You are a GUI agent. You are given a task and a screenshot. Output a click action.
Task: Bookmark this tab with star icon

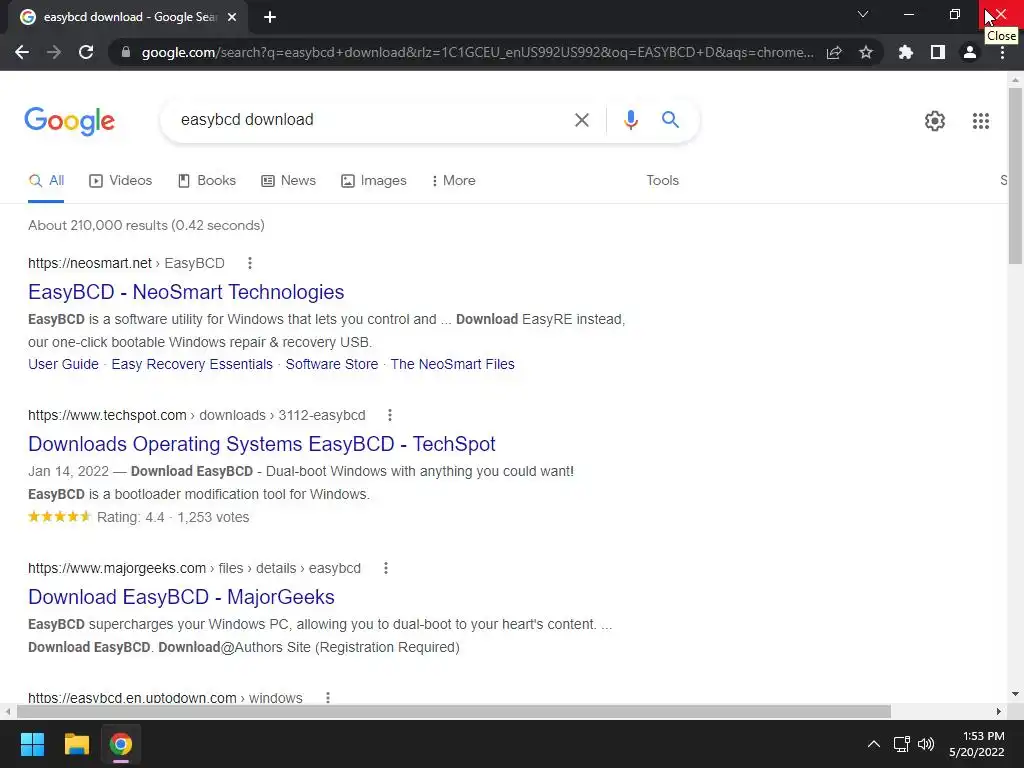(x=865, y=52)
